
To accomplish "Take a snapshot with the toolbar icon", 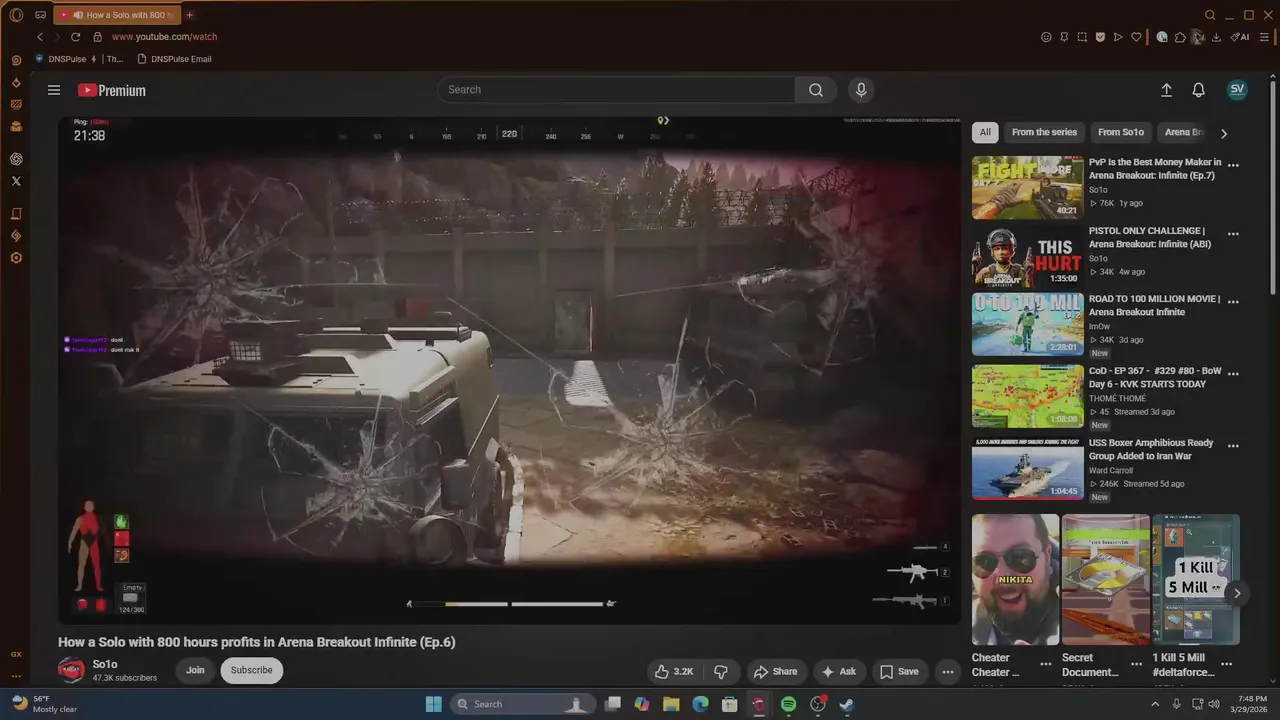I will click(1082, 37).
